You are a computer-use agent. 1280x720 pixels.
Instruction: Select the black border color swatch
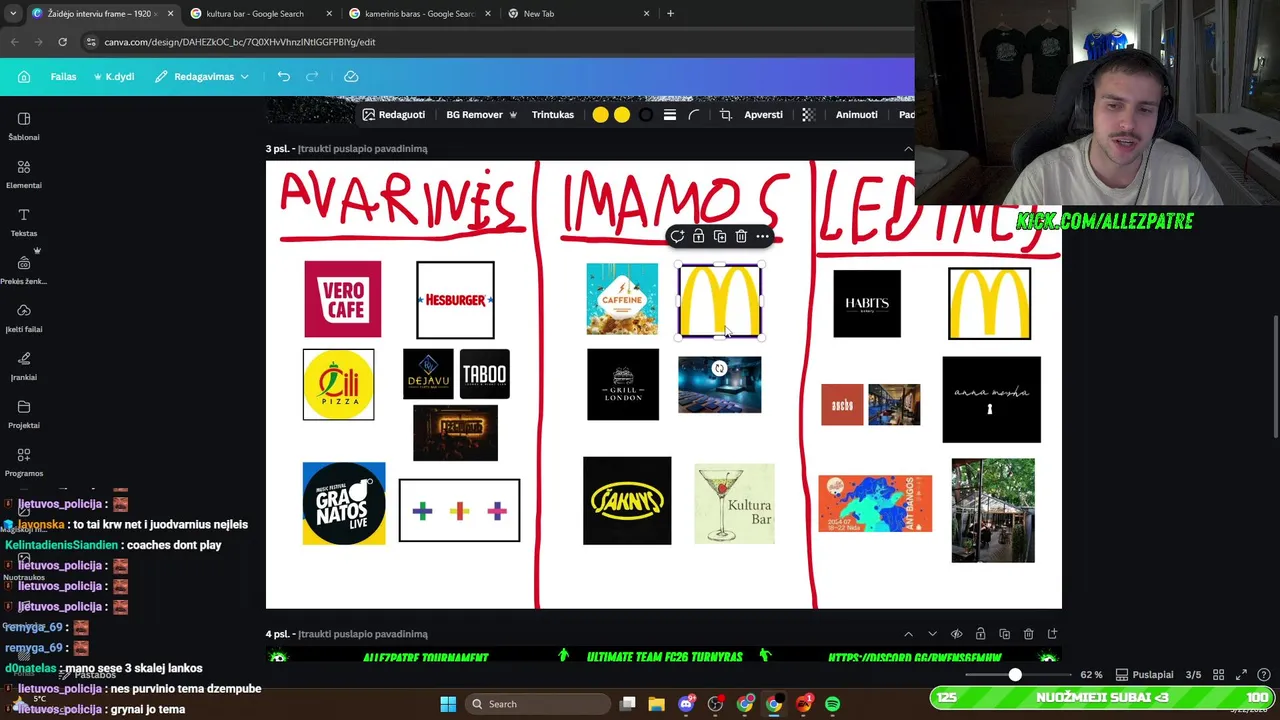[x=646, y=115]
